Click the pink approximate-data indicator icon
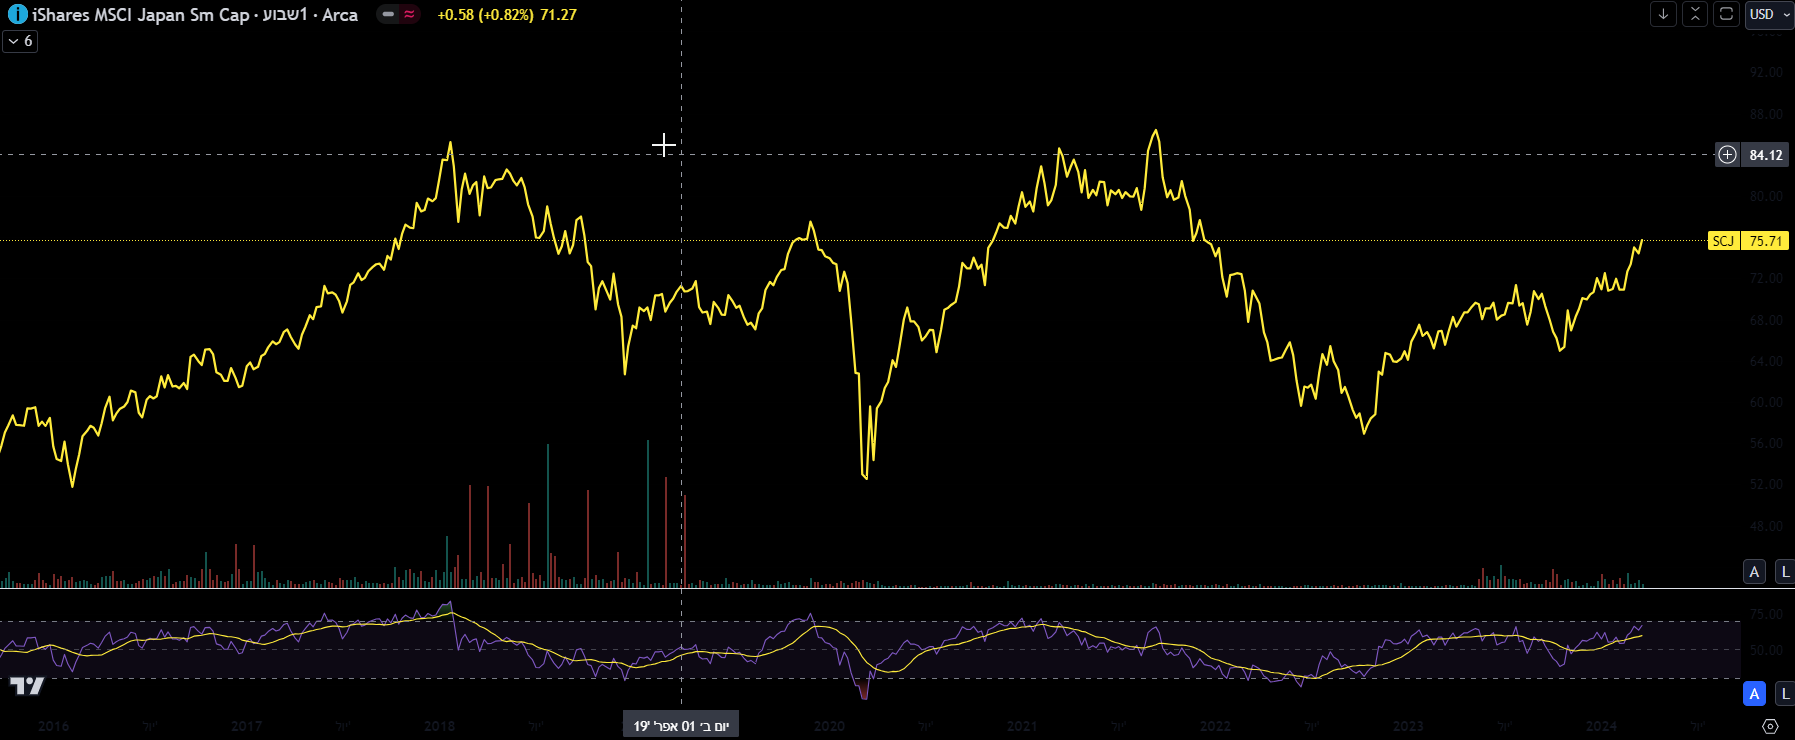This screenshot has width=1795, height=740. (409, 15)
